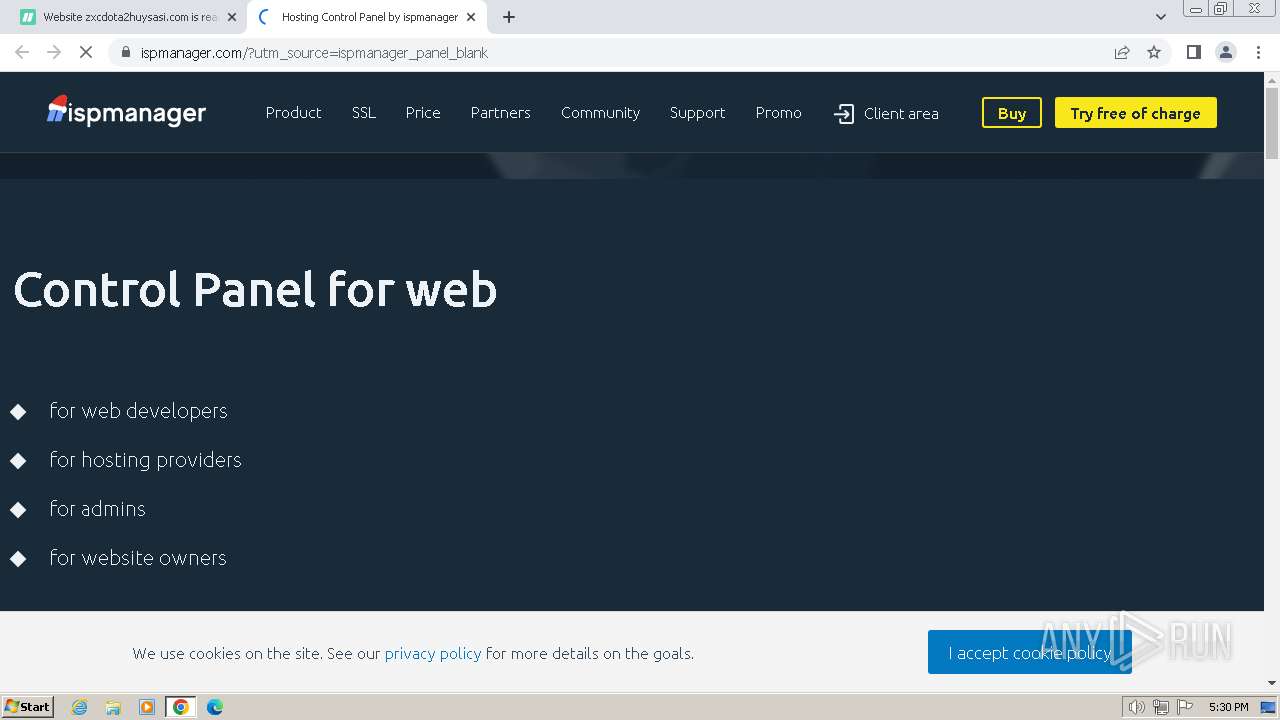Click 'for web developers' list item
1280x720 pixels.
pos(138,411)
